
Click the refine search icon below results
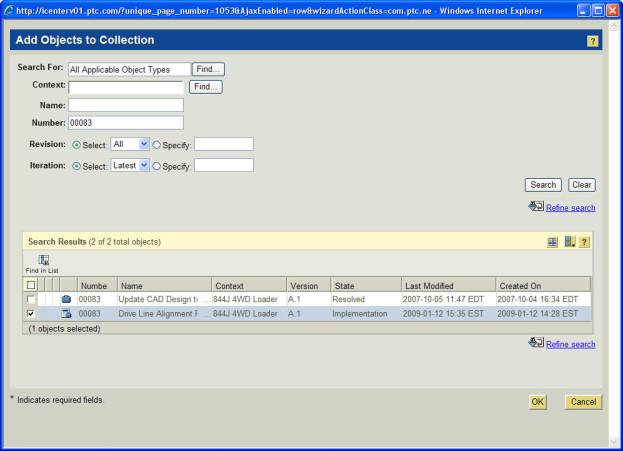(x=536, y=343)
